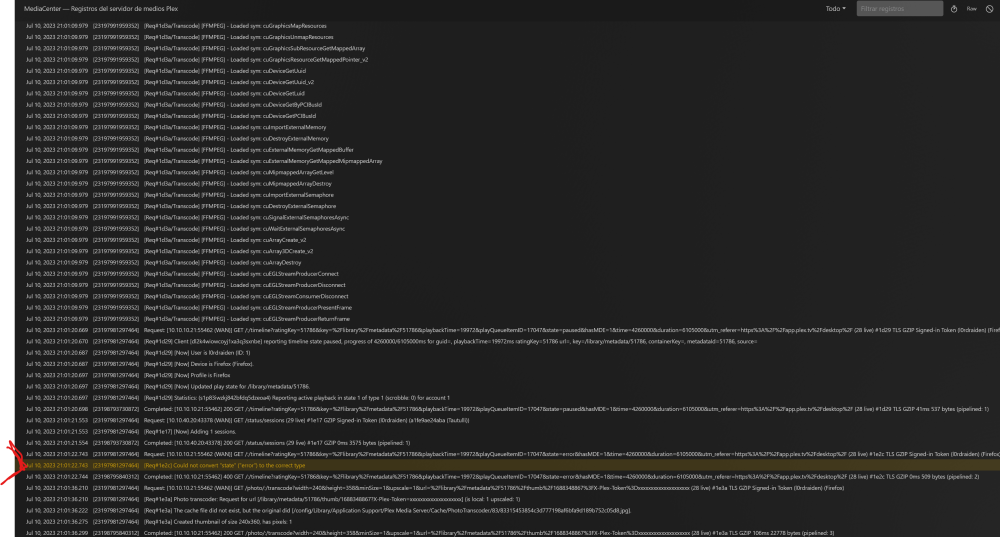Select log line Profile is Firefox
Image resolution: width=1000 pixels, height=537 pixels.
coord(128,375)
